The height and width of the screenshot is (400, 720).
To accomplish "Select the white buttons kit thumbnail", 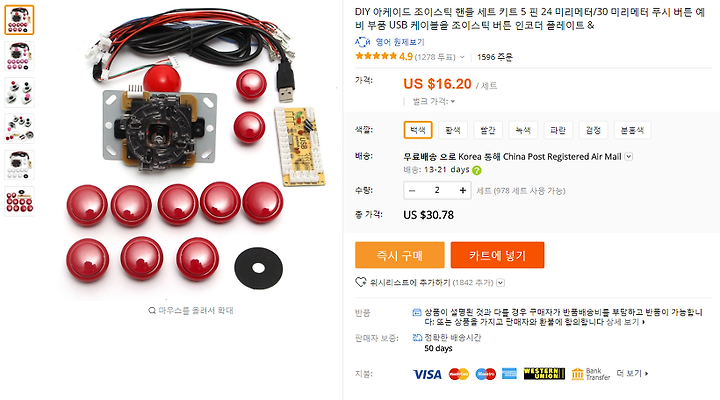I will tap(19, 165).
